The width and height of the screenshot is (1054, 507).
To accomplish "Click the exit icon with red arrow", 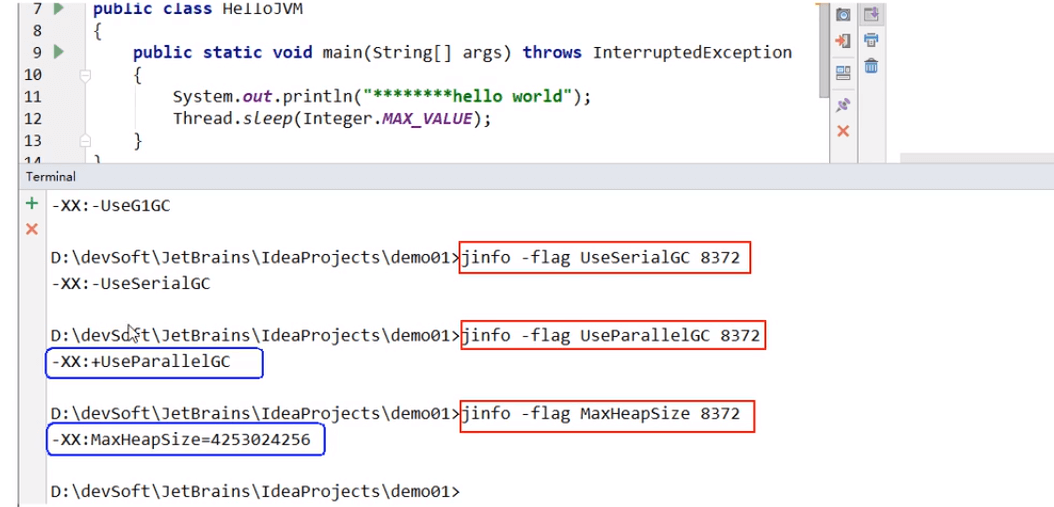I will tap(843, 41).
